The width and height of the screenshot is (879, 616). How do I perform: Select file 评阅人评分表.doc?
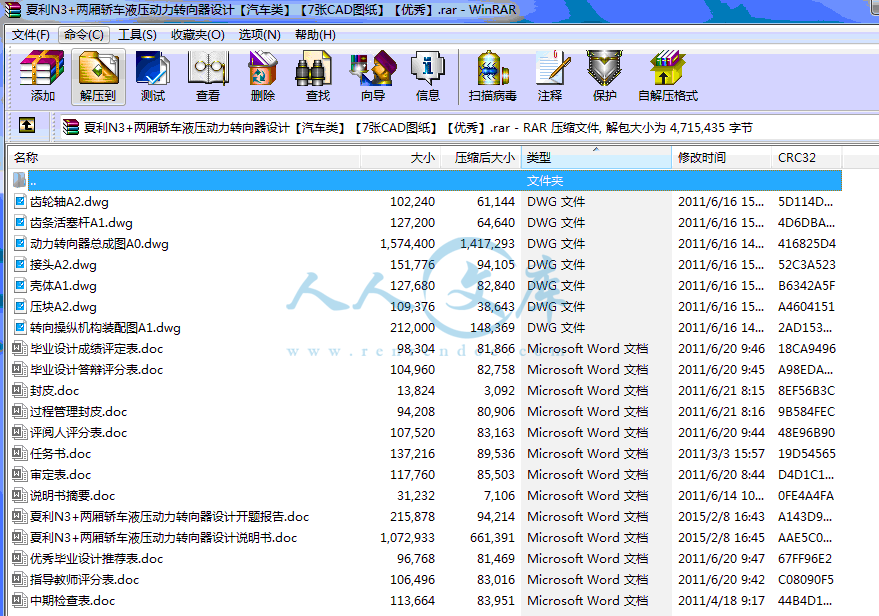click(78, 433)
